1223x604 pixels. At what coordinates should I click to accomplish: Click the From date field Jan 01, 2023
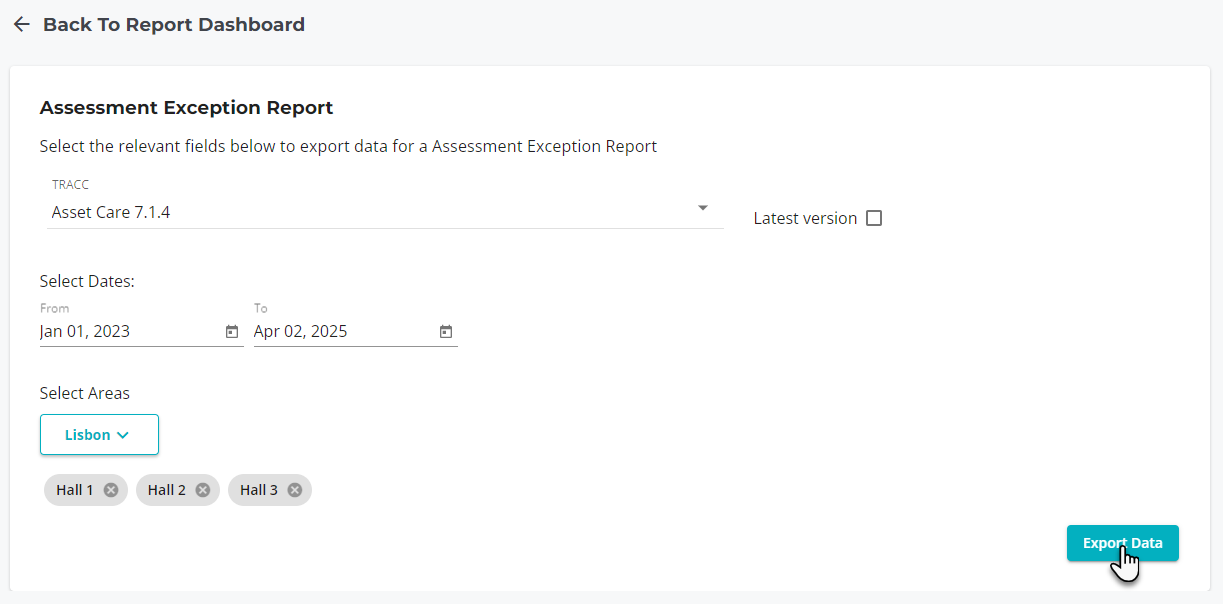click(141, 332)
